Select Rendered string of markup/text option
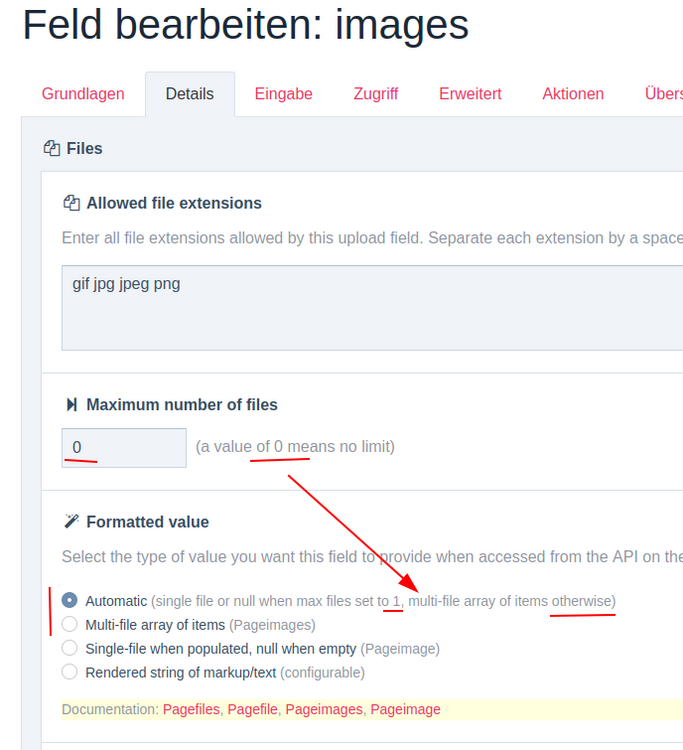 69,672
